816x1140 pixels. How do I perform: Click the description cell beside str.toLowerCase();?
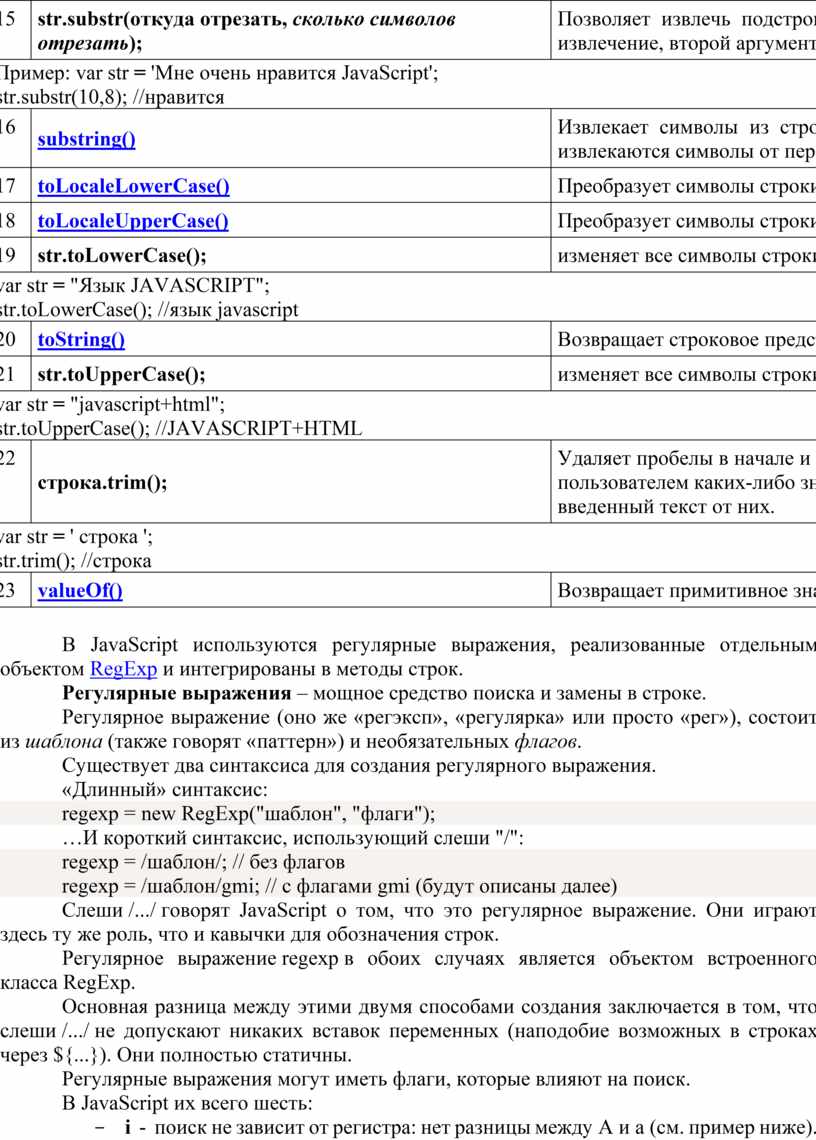pyautogui.click(x=686, y=255)
